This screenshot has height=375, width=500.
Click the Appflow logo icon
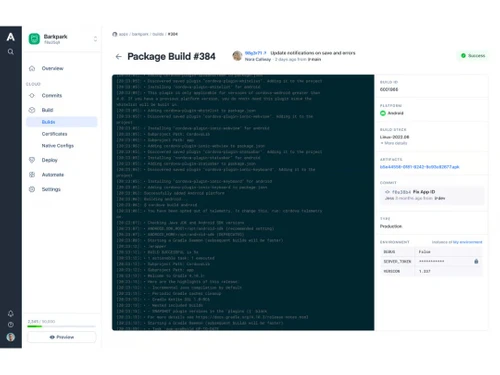[11, 37]
